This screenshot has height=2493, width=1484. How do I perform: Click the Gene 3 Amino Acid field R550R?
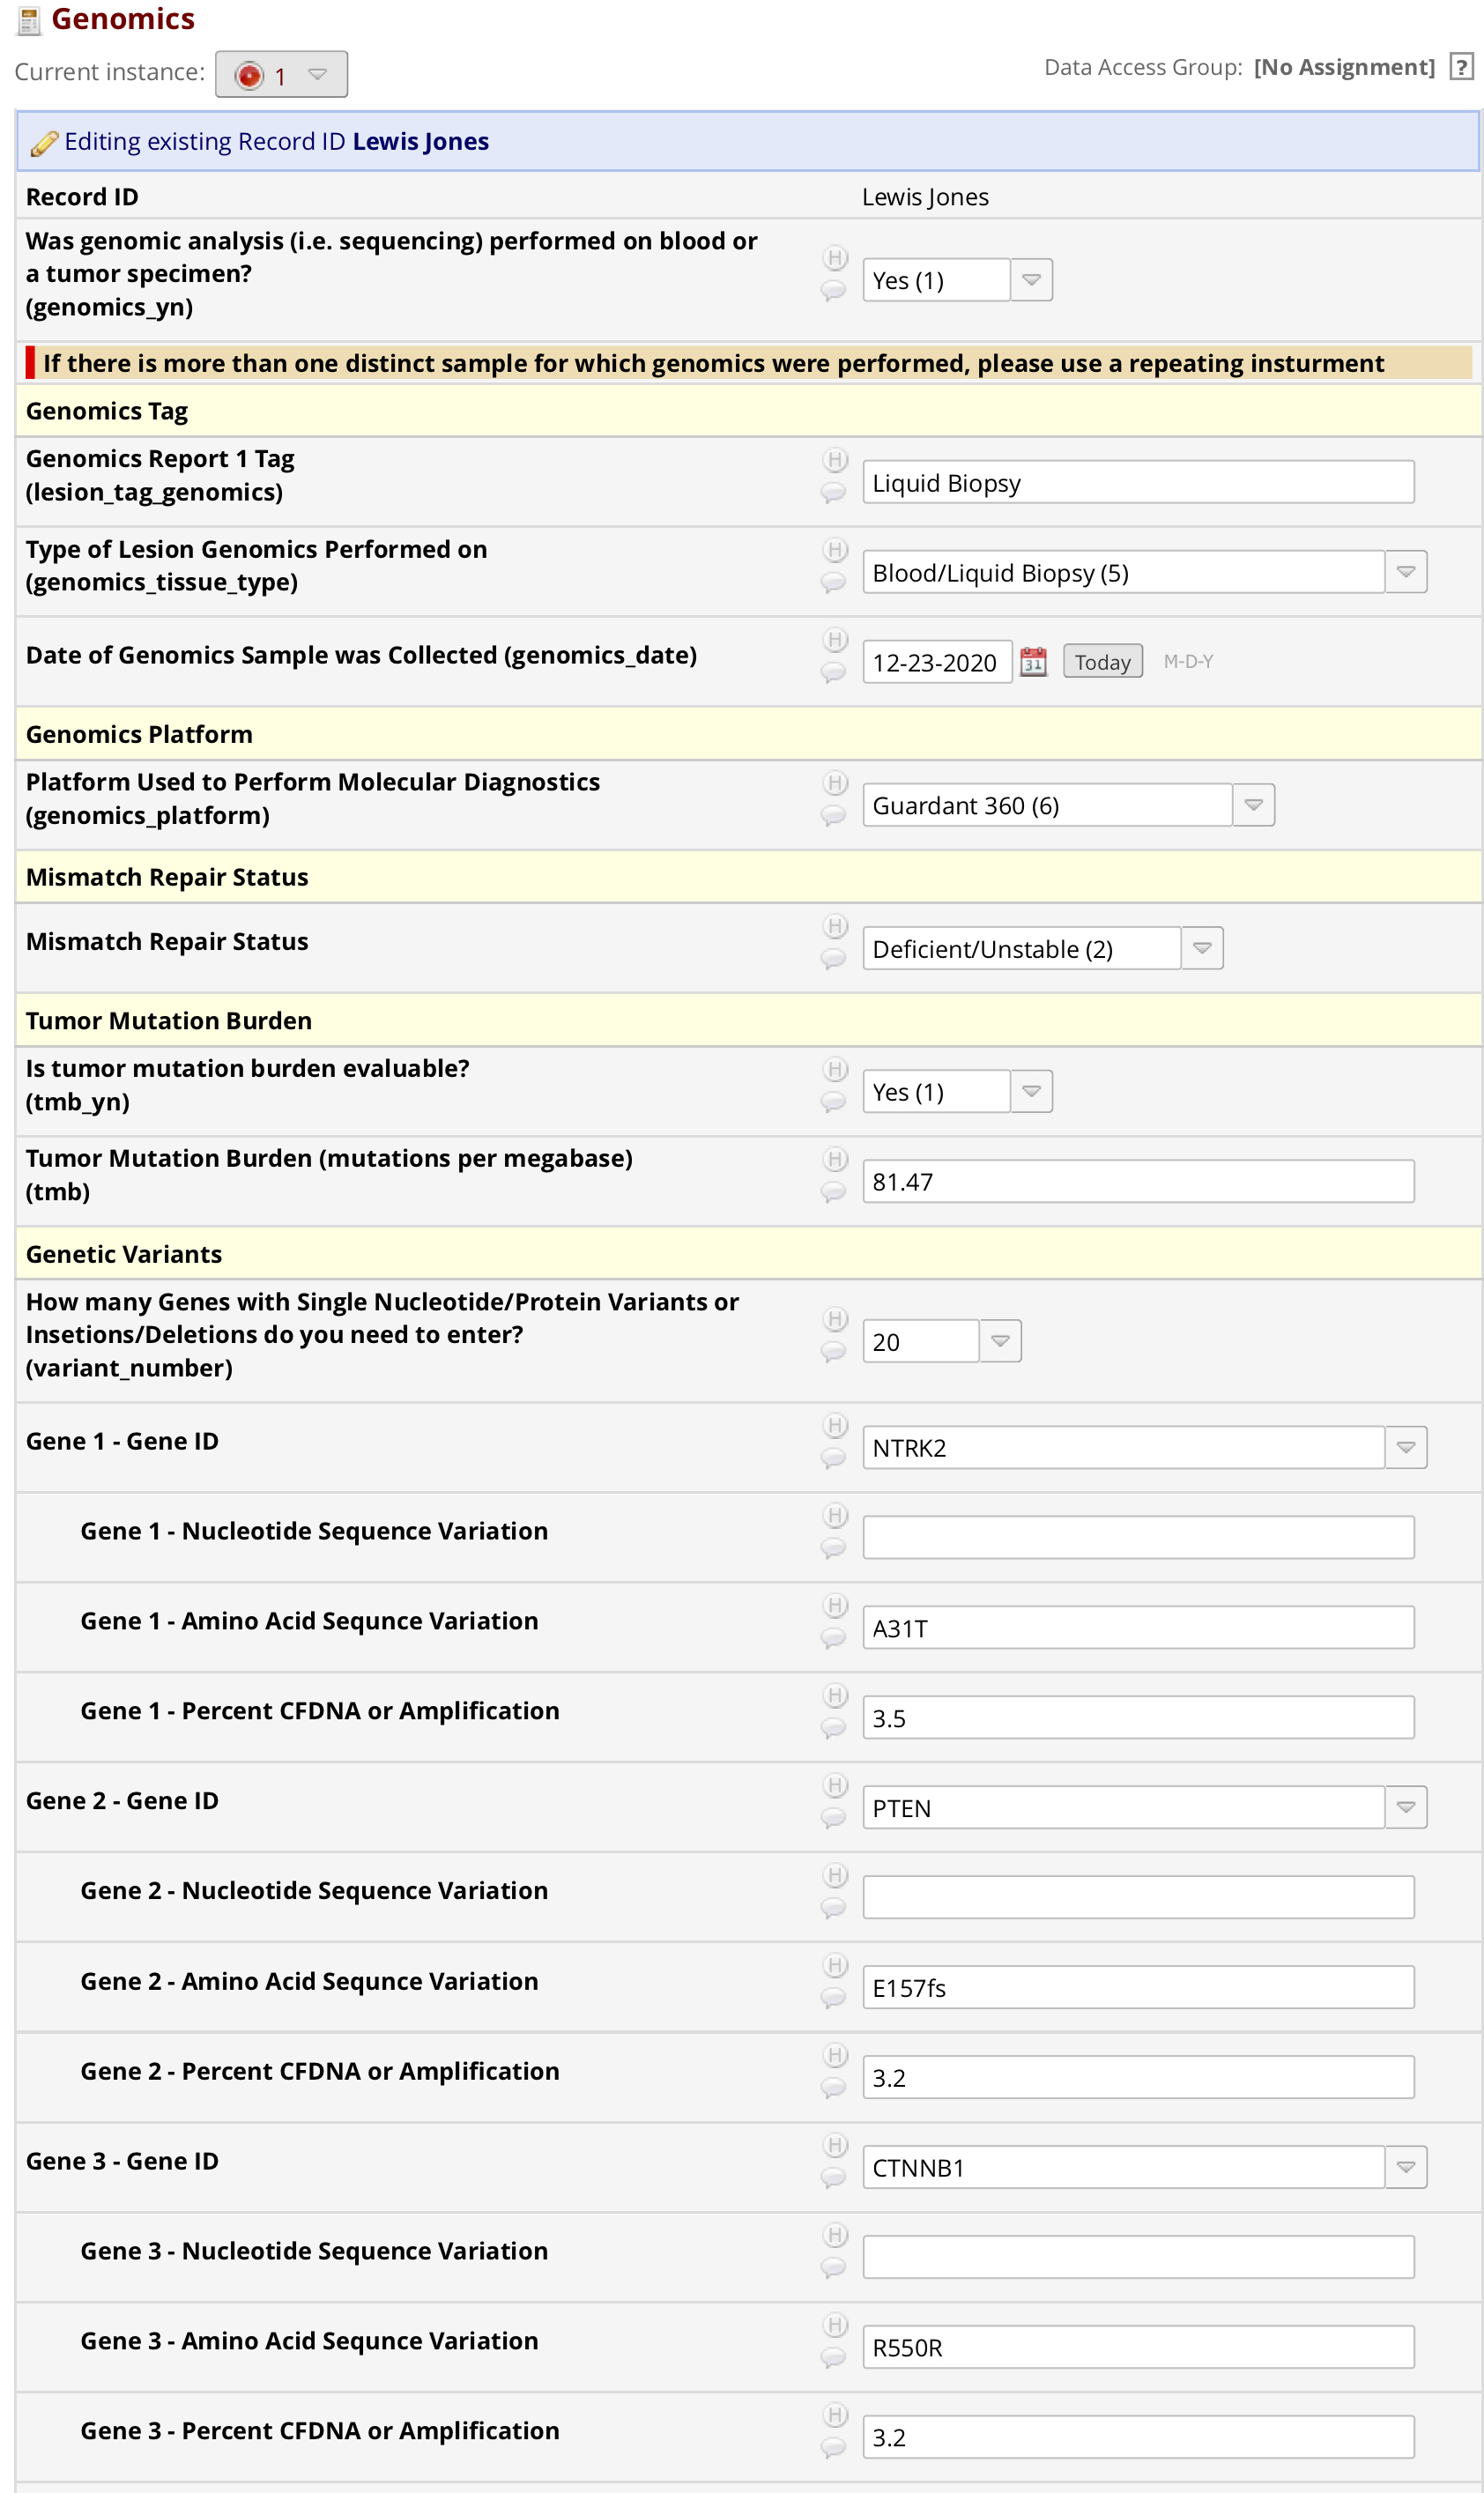pyautogui.click(x=1138, y=2347)
